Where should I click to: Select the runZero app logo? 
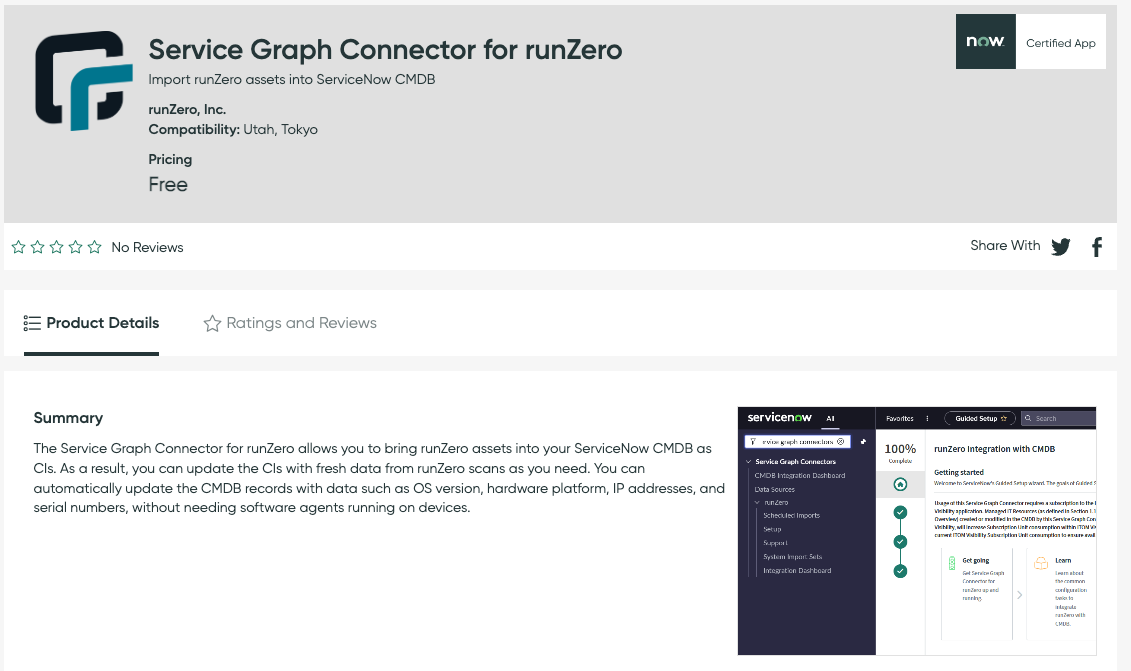tap(82, 80)
